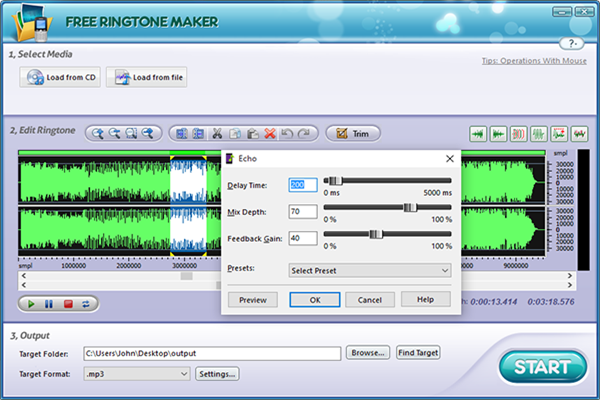Screen dimensions: 600x400
Task: Click Preview in the Echo dialog
Action: pyautogui.click(x=252, y=299)
